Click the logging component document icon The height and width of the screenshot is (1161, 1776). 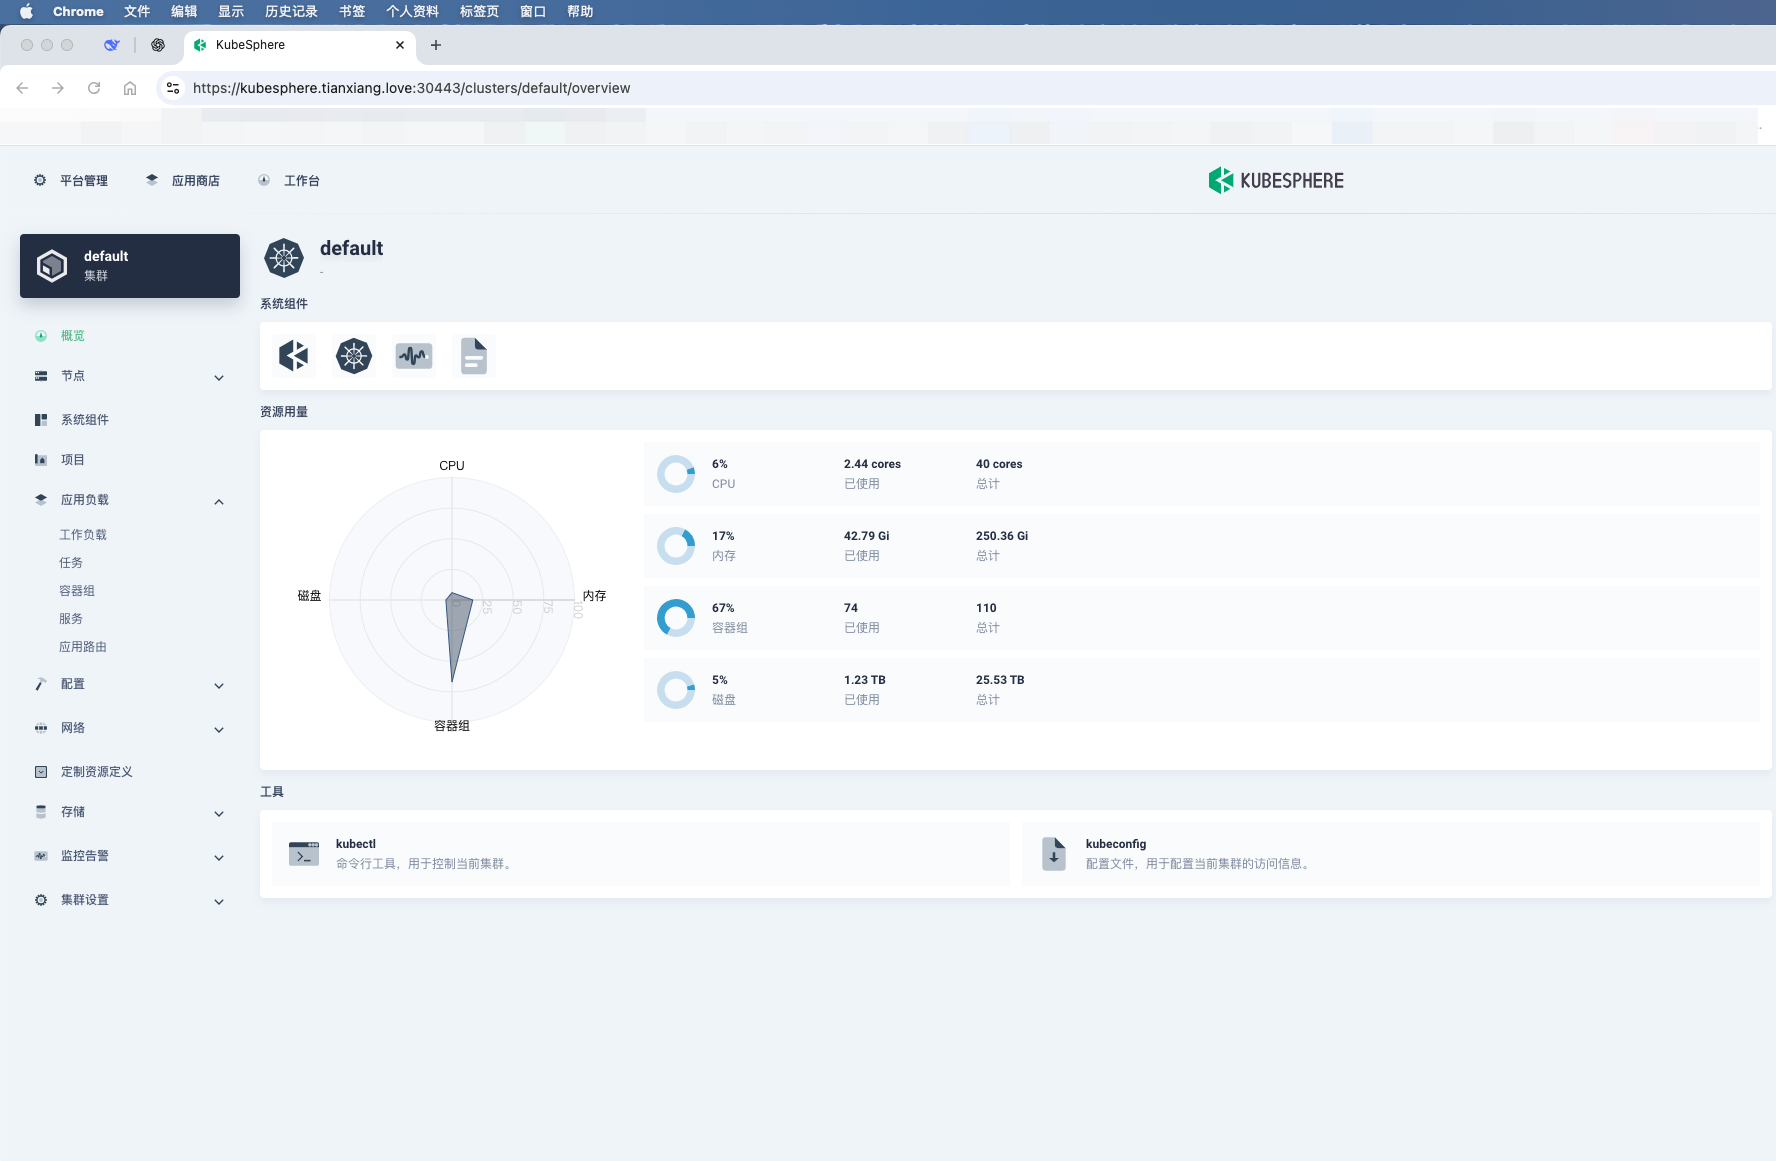474,356
